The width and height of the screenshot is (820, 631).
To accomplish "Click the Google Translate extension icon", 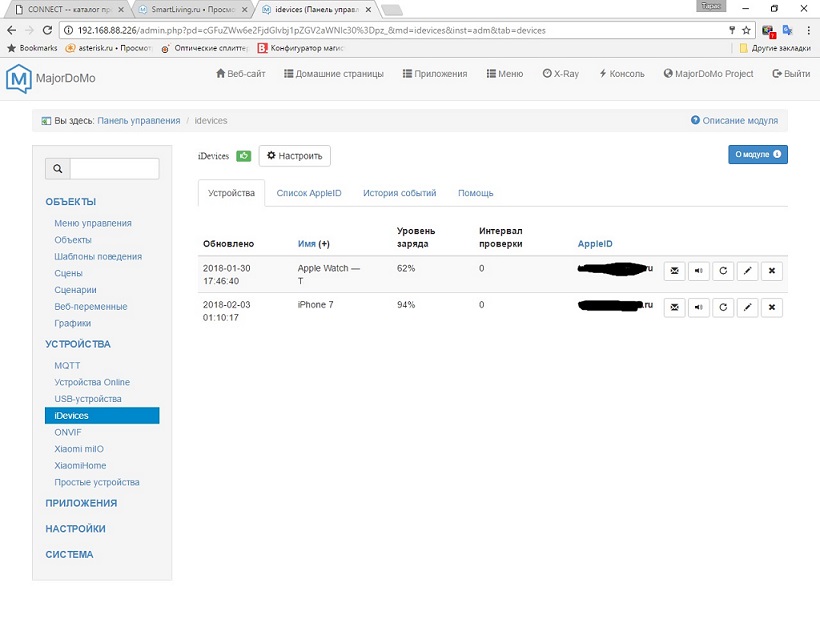I will 787,30.
